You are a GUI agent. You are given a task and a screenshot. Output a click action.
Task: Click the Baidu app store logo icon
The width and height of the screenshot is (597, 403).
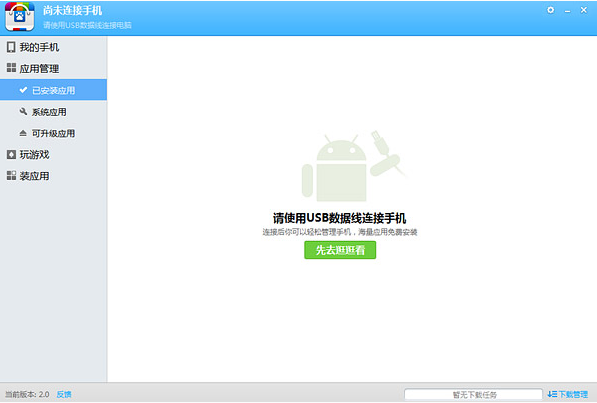19,17
